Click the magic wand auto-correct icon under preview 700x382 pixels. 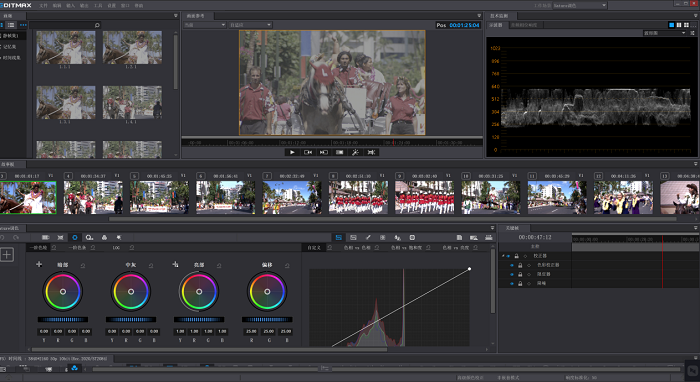point(355,152)
